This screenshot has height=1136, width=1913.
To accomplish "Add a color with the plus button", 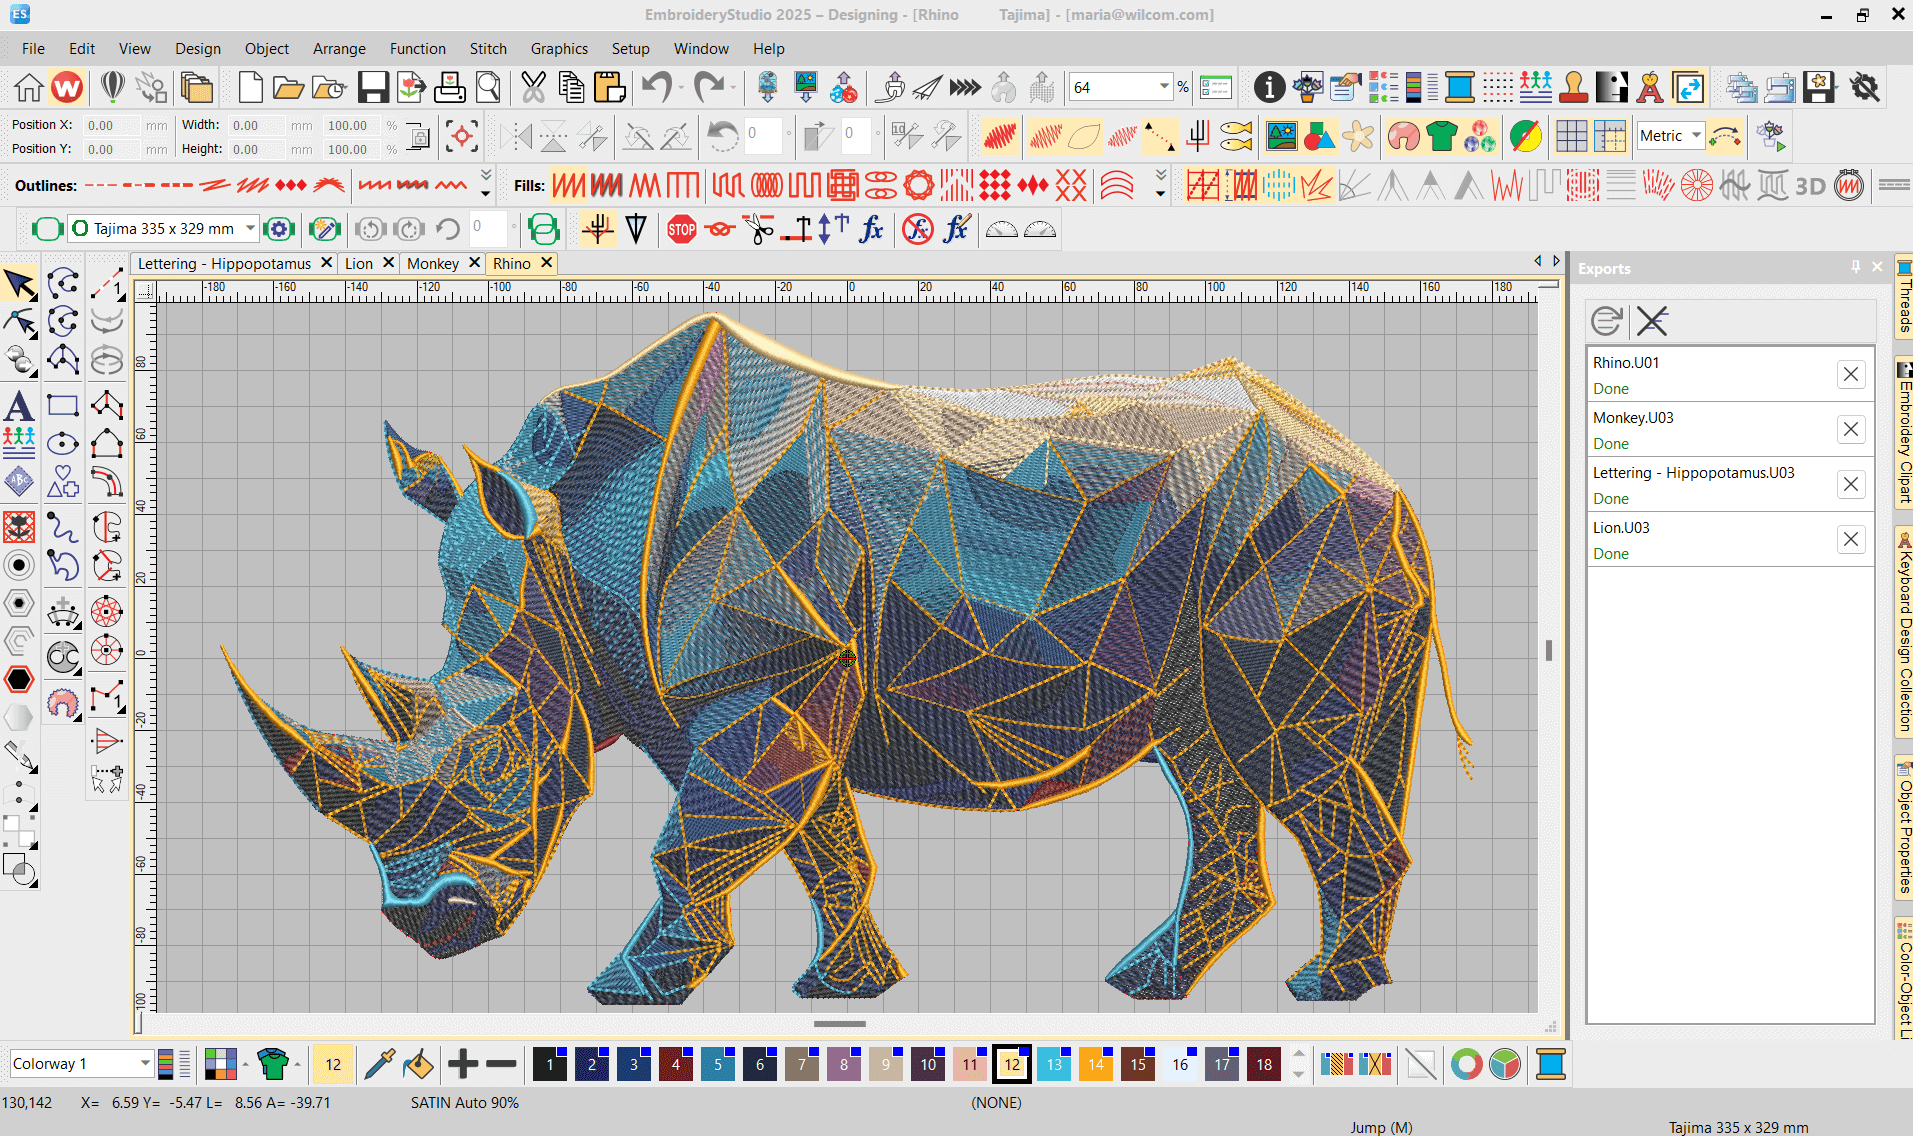I will tap(462, 1064).
